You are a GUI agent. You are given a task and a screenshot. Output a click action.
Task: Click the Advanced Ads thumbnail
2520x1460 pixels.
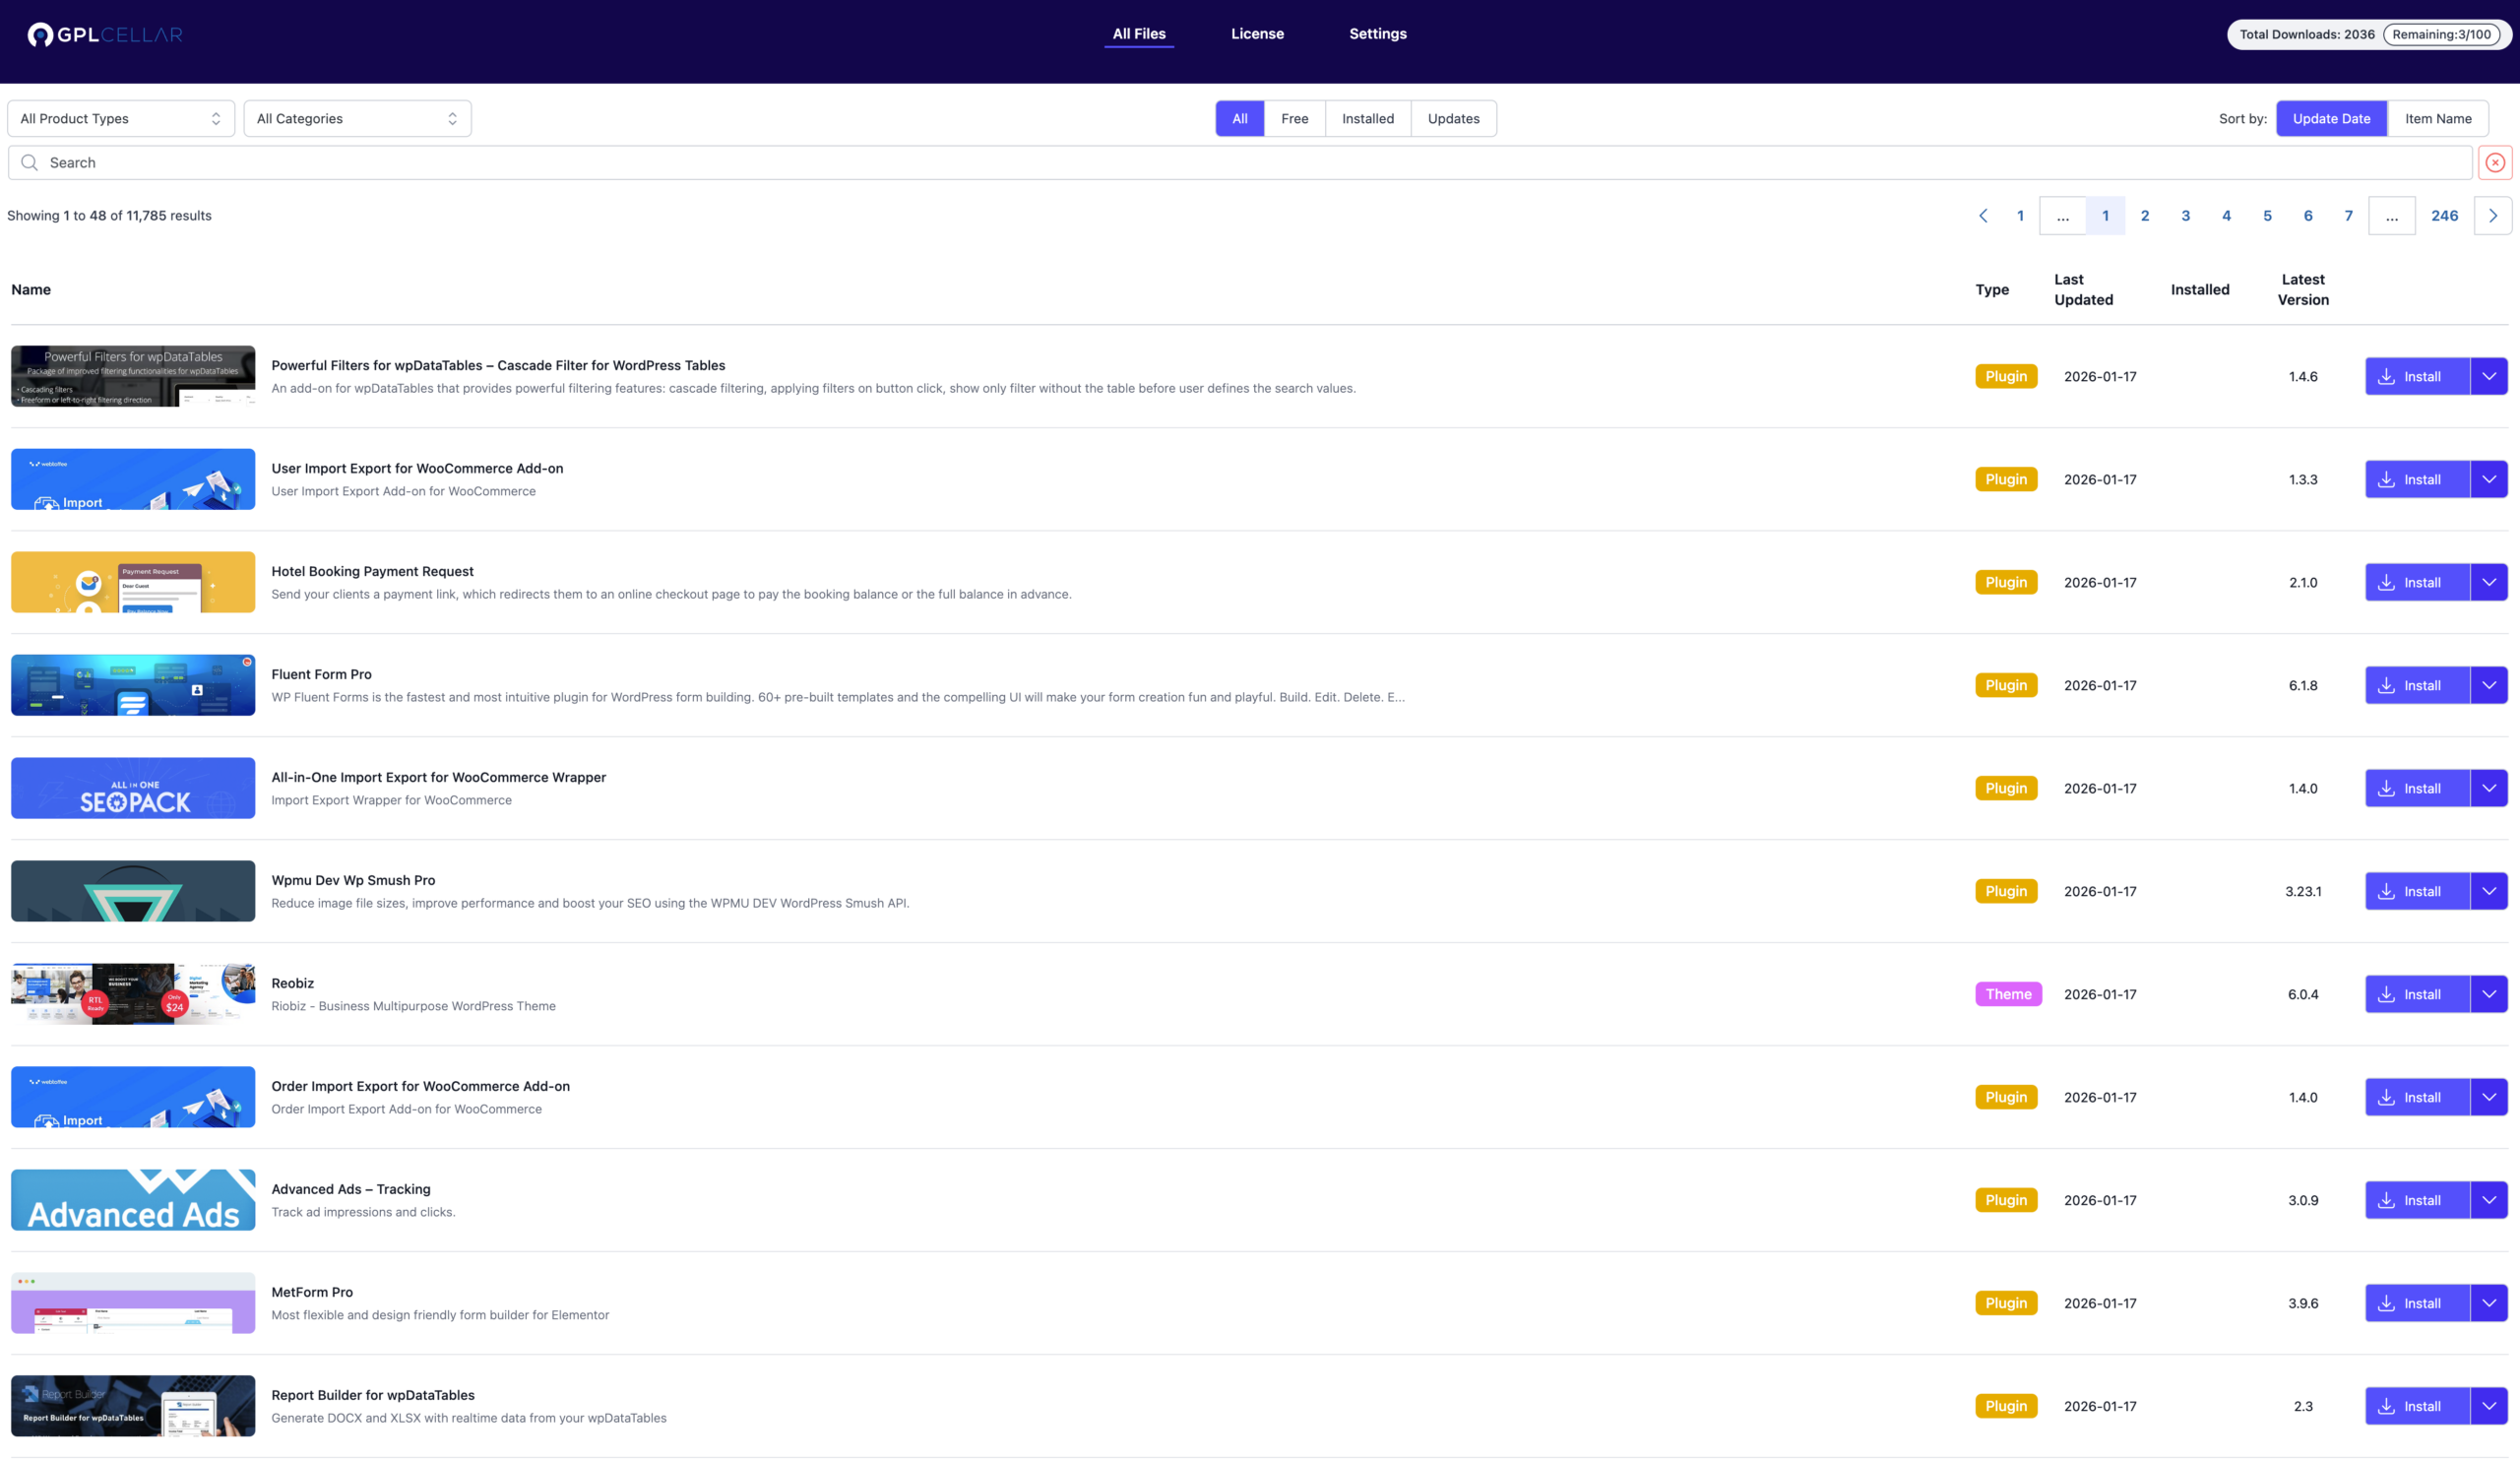click(133, 1200)
